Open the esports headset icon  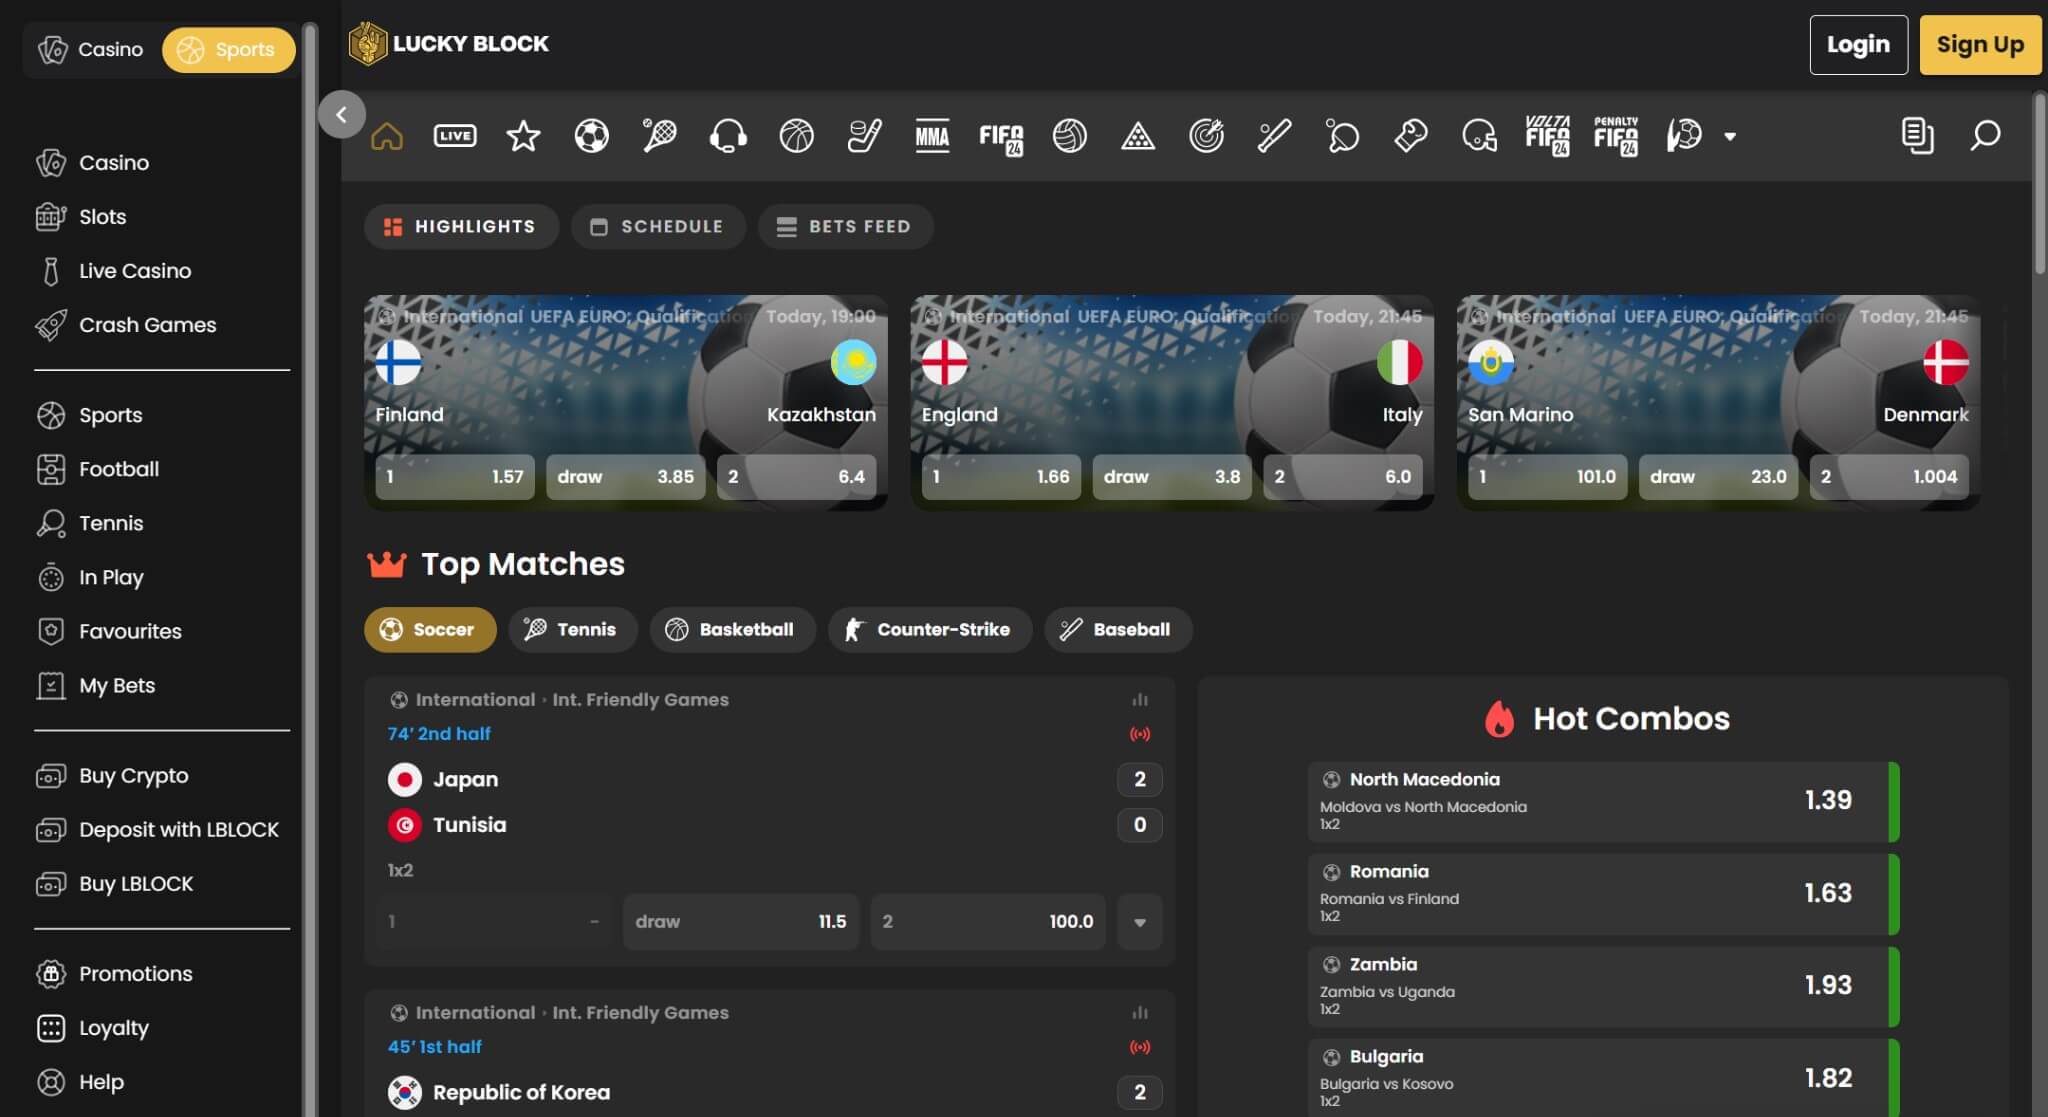click(x=728, y=136)
